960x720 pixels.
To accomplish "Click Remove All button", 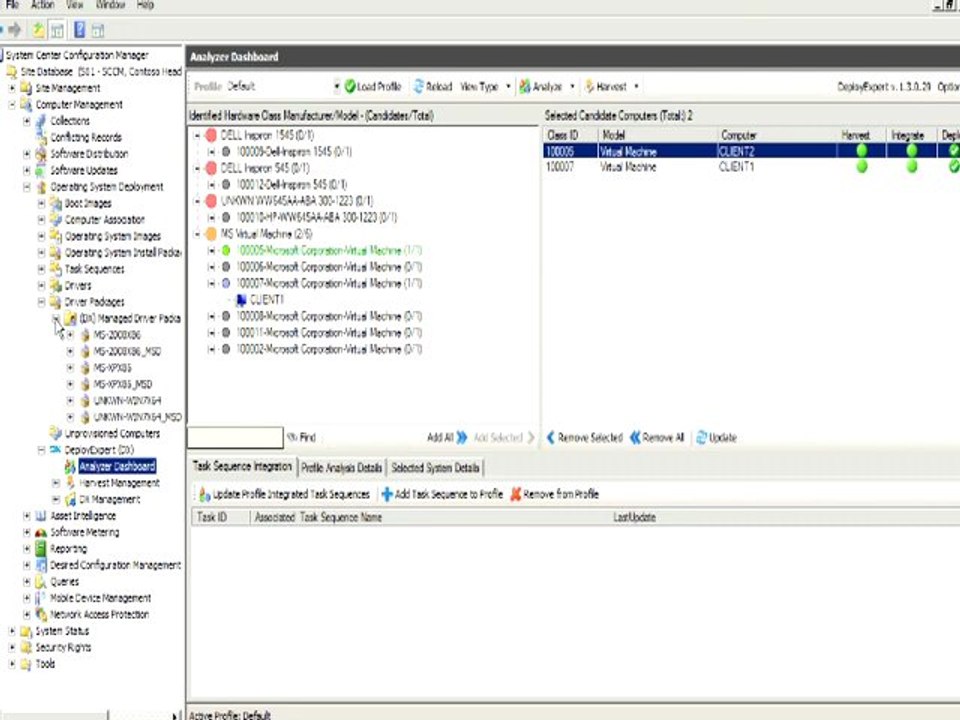I will coord(657,437).
